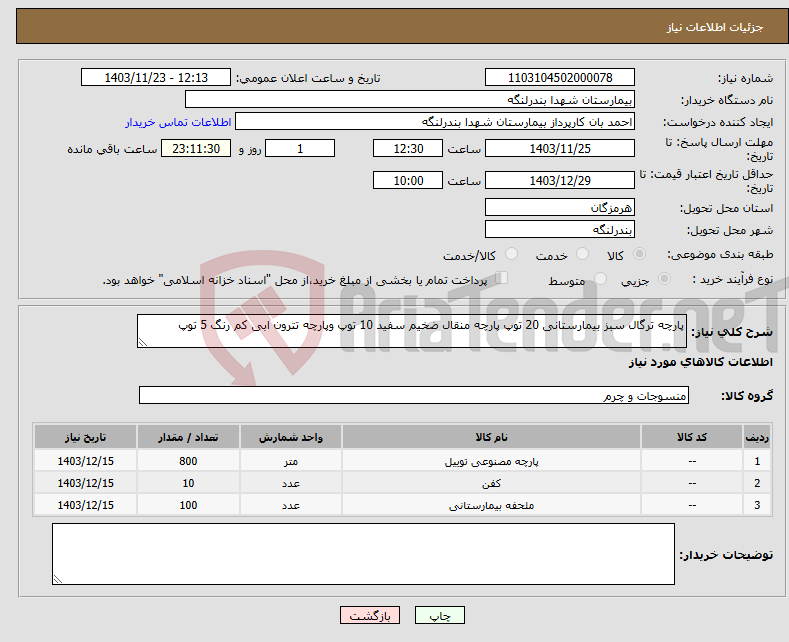This screenshot has width=789, height=642.
Task: Select the row ملحفه بیمارستانی
Action: 402,505
